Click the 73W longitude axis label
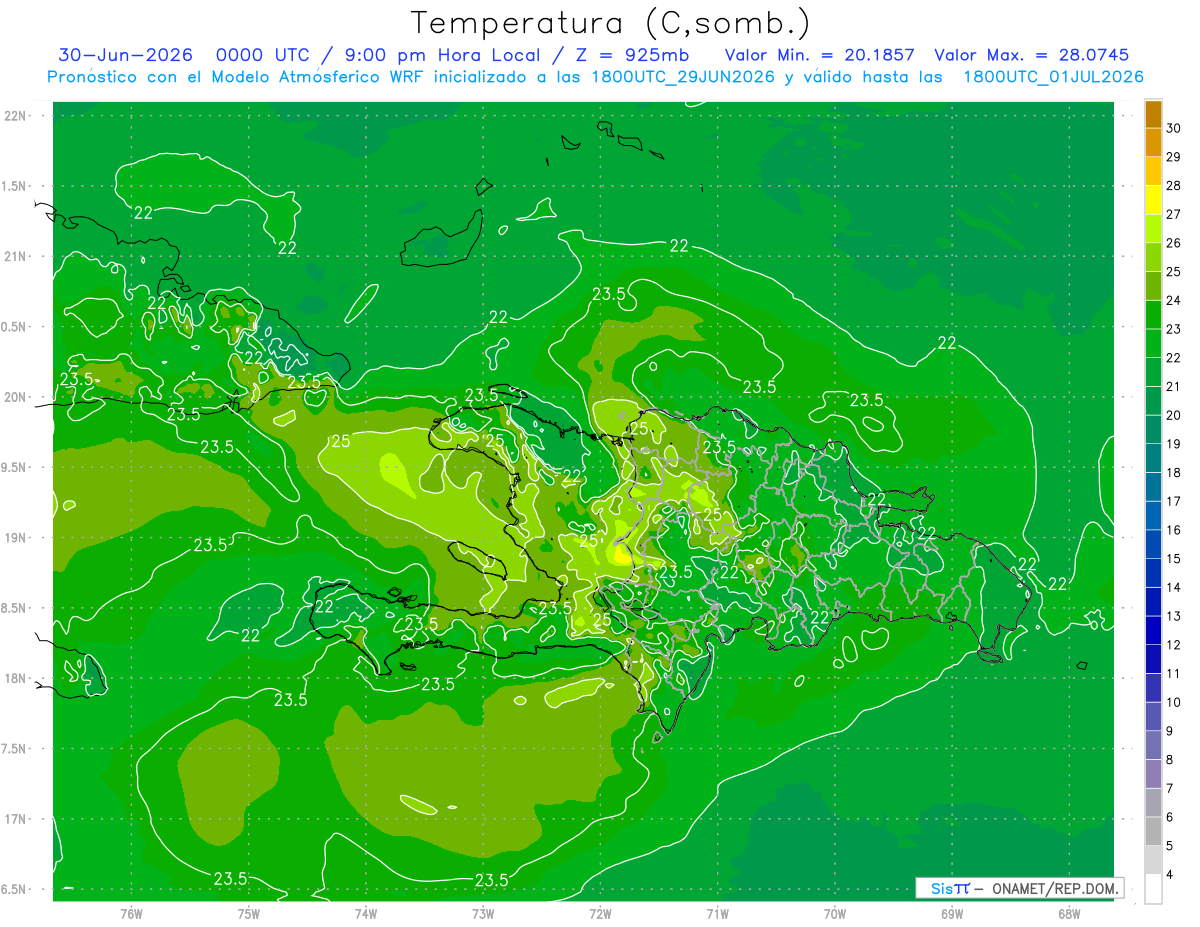 click(483, 913)
